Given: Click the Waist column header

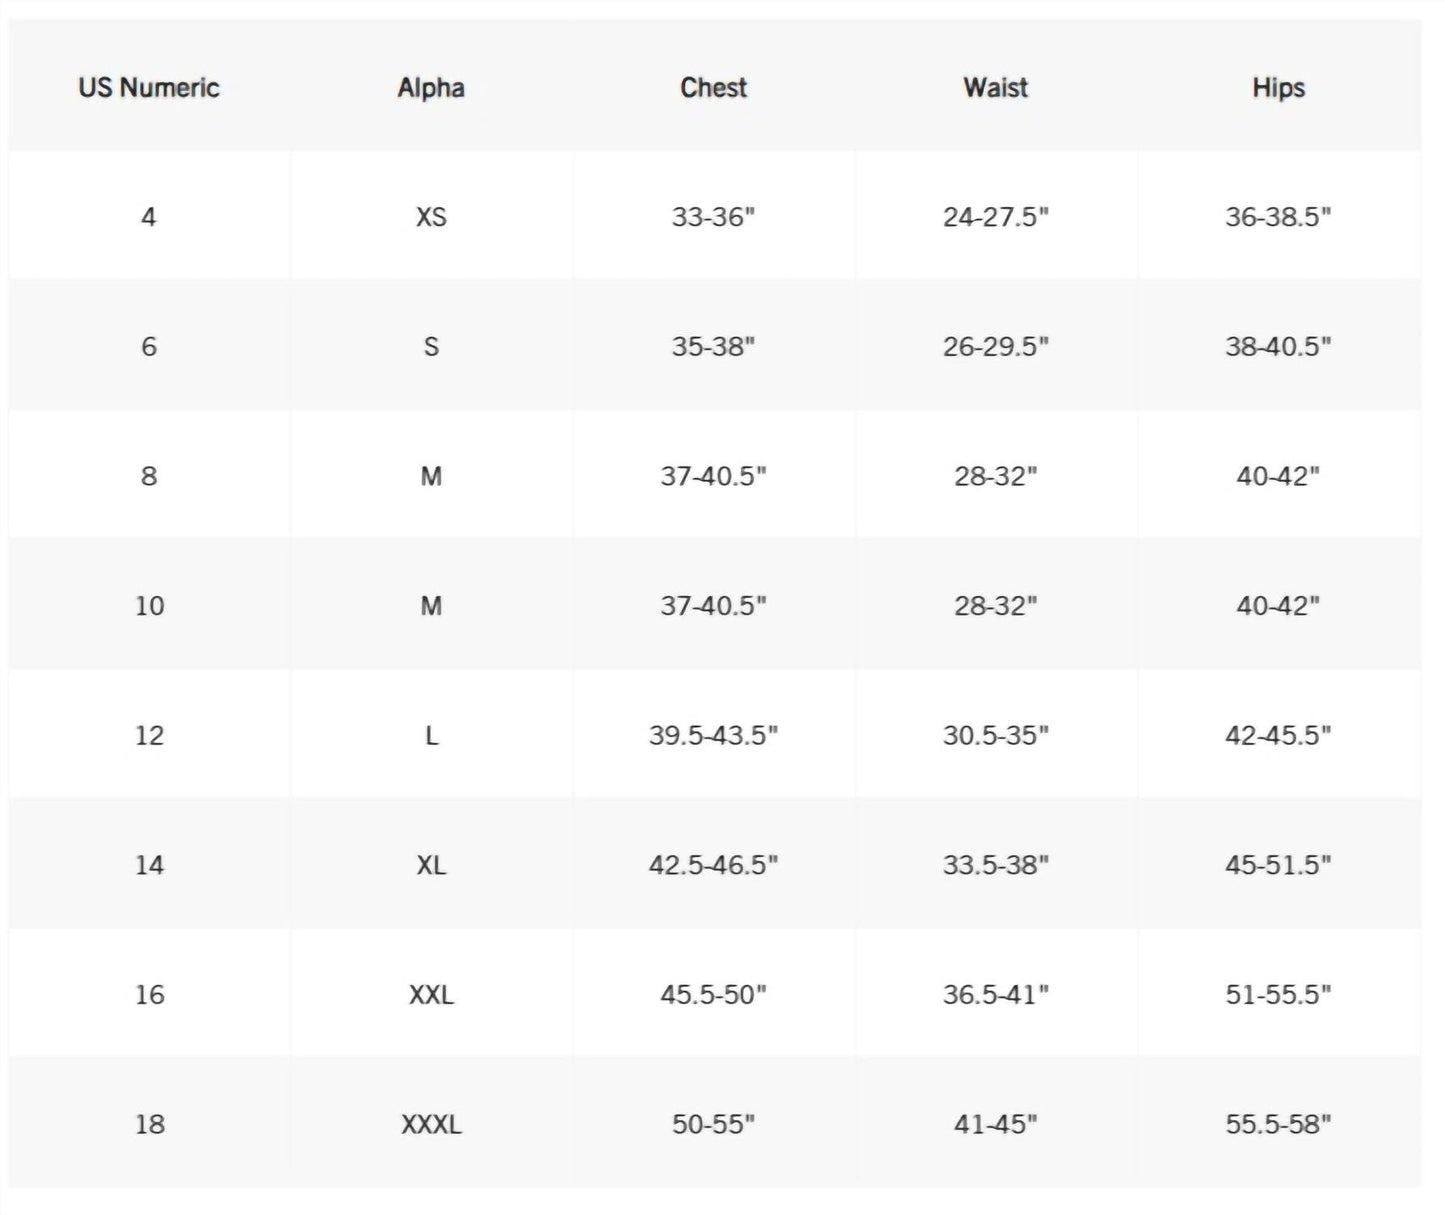Looking at the screenshot, I should click(996, 88).
